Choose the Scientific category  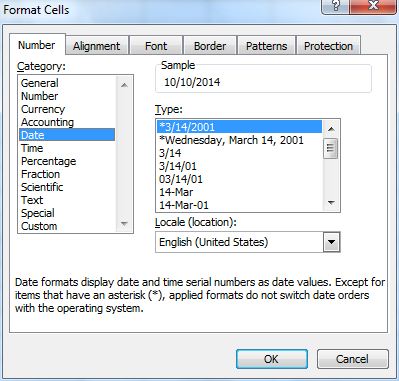tap(67, 187)
